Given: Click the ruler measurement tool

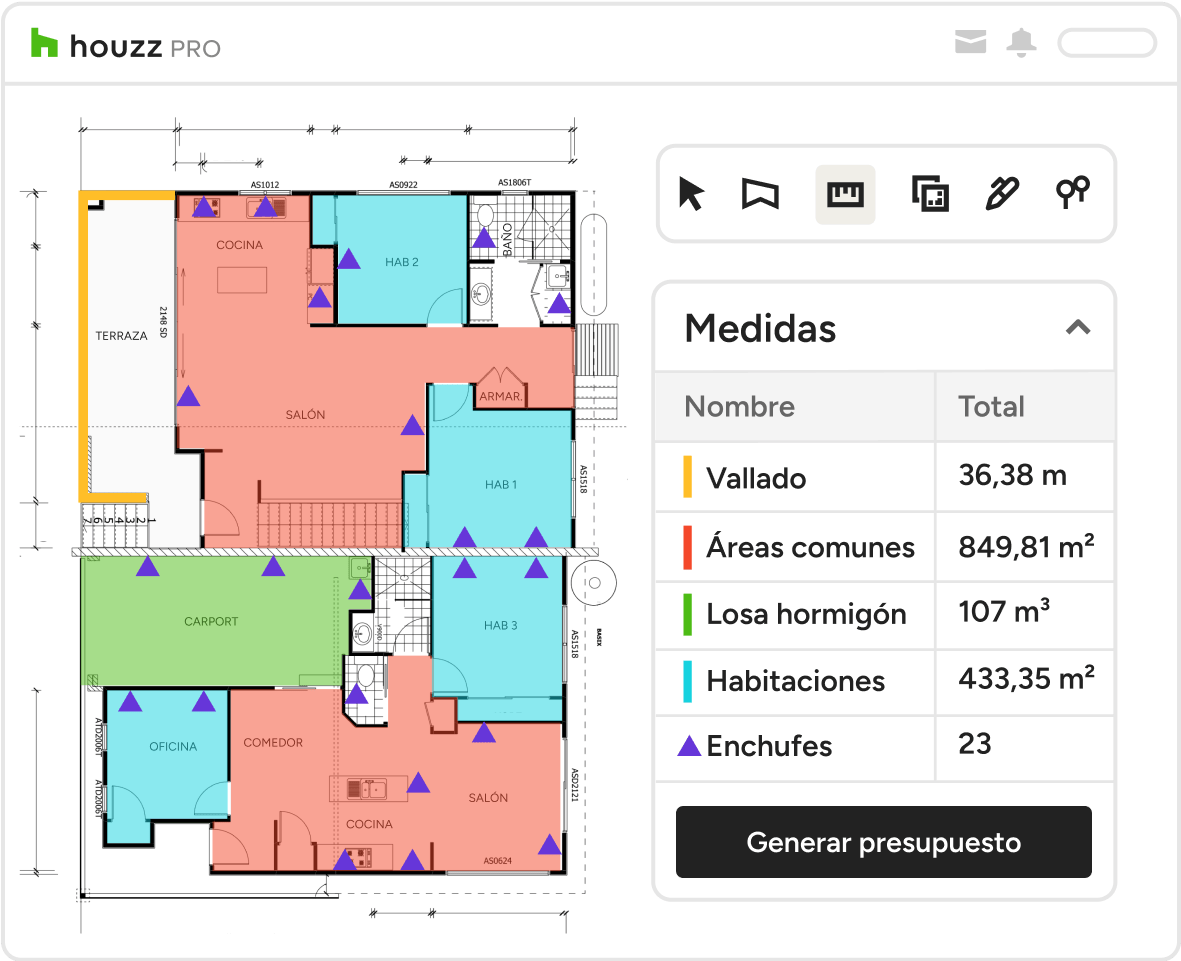Looking at the screenshot, I should (x=845, y=194).
